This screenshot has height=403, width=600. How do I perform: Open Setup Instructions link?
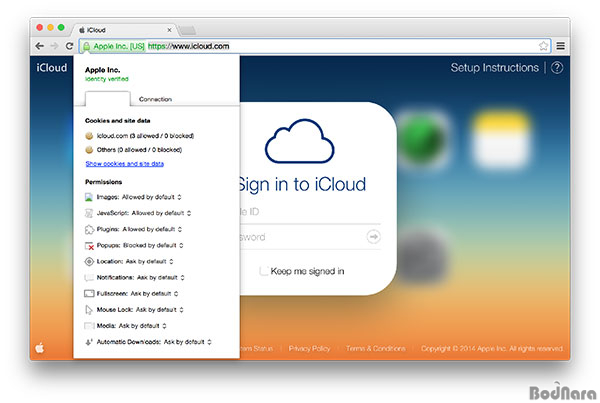tap(494, 68)
